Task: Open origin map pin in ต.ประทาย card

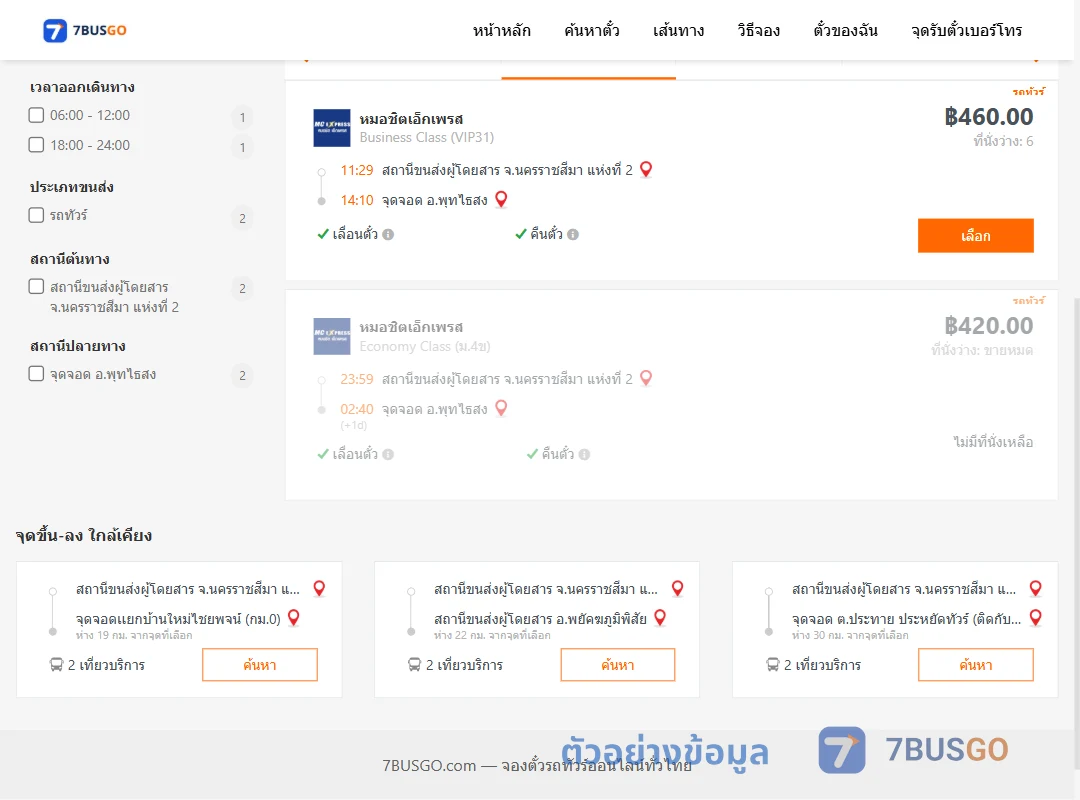Action: pos(1035,588)
